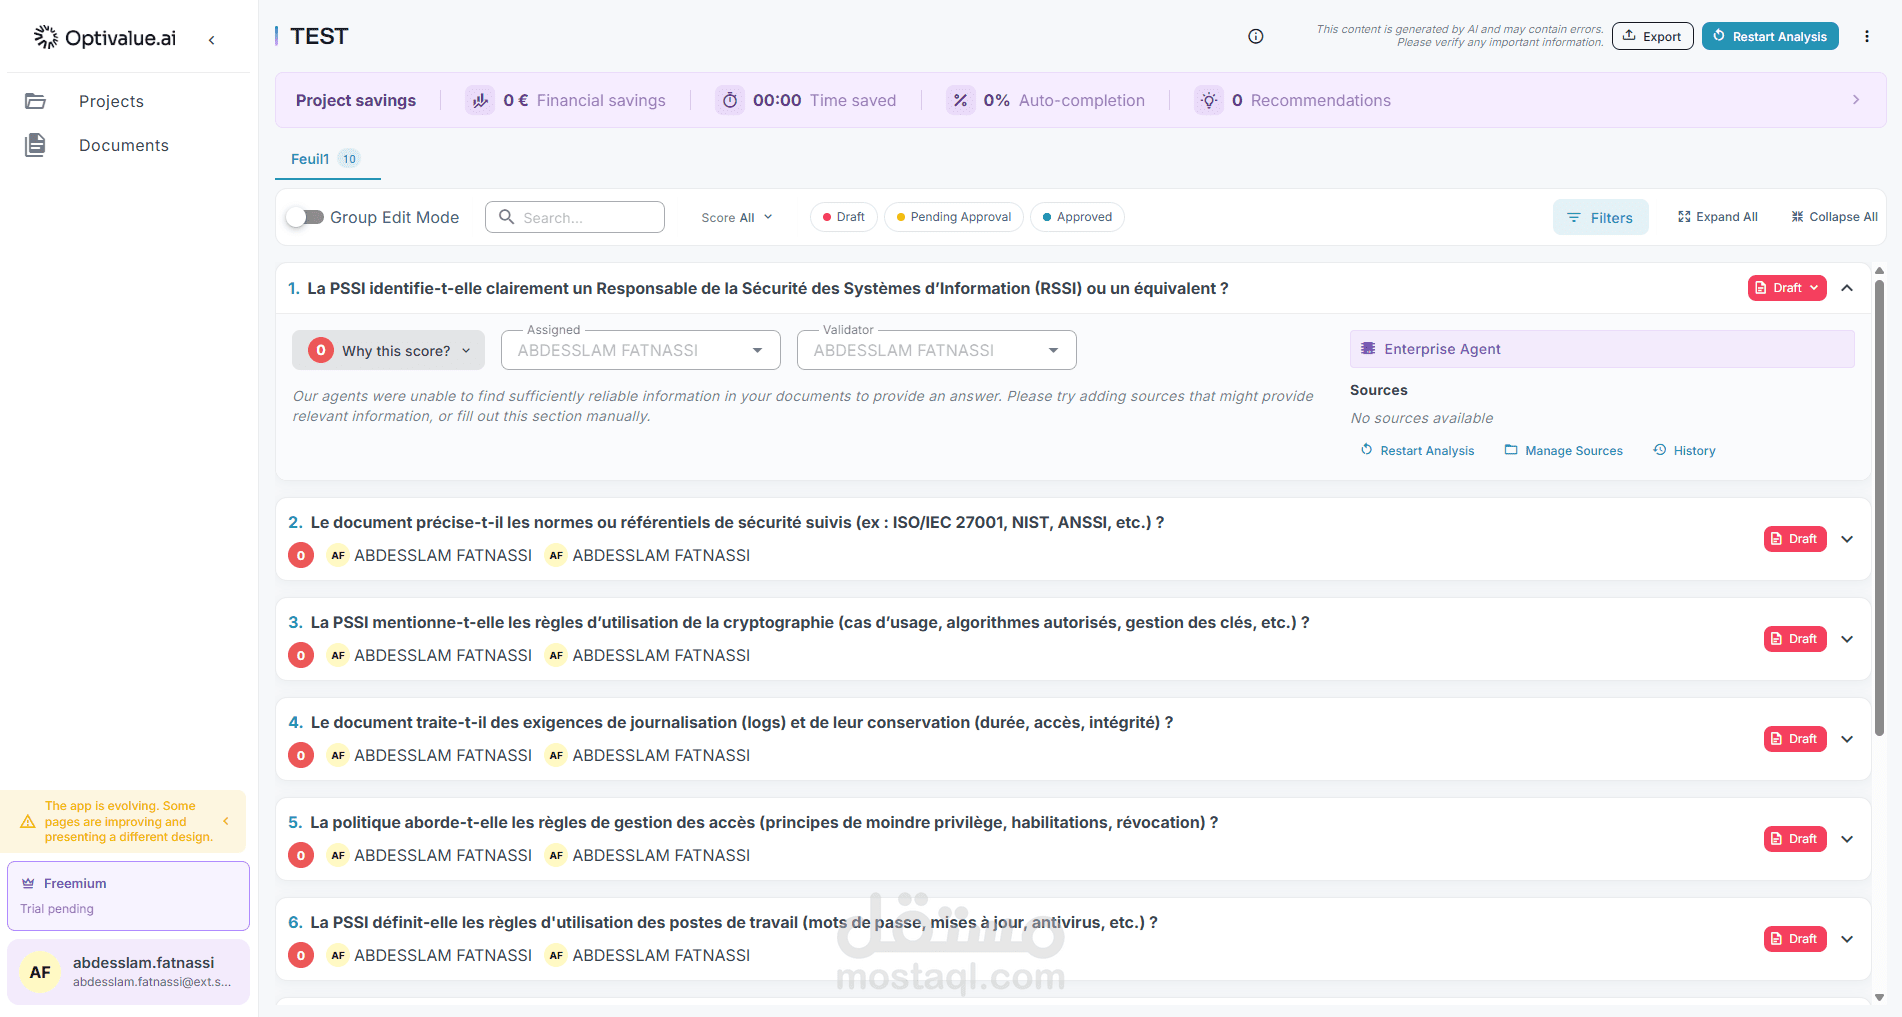This screenshot has width=1902, height=1017.
Task: Open Documents from the file icon
Action: pyautogui.click(x=36, y=145)
